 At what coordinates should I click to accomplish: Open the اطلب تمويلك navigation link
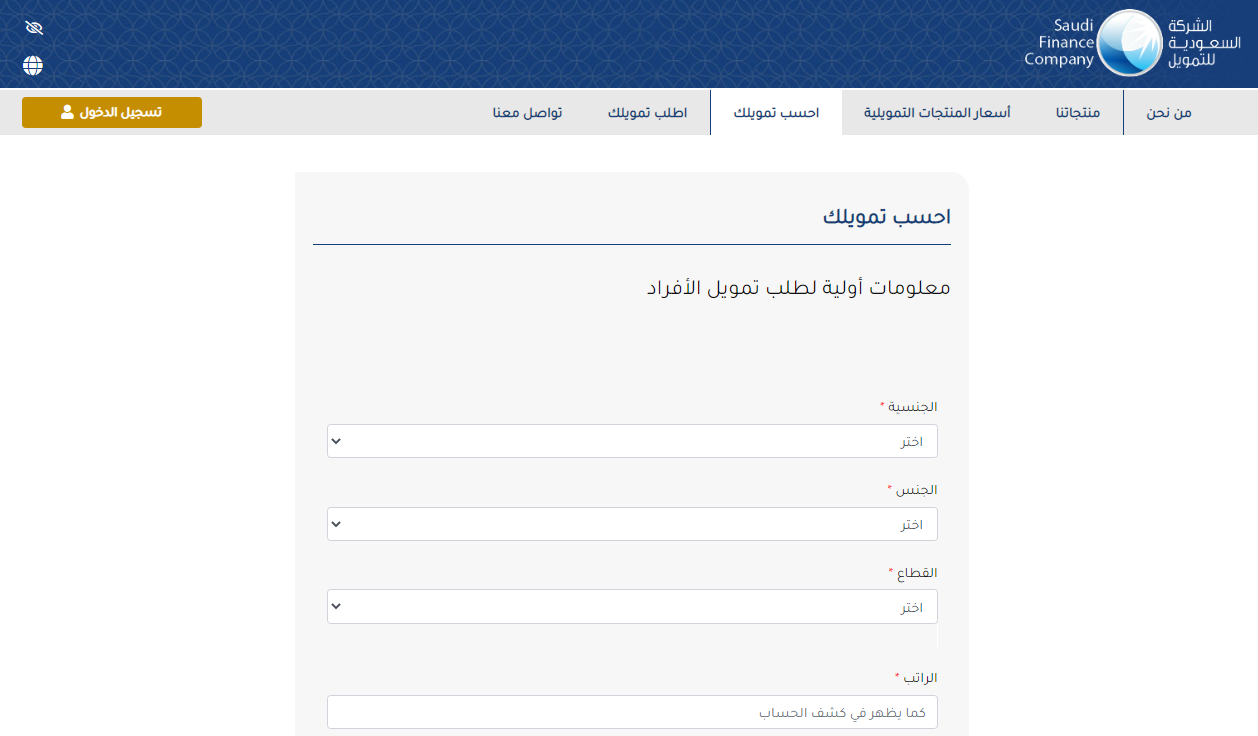pyautogui.click(x=647, y=112)
